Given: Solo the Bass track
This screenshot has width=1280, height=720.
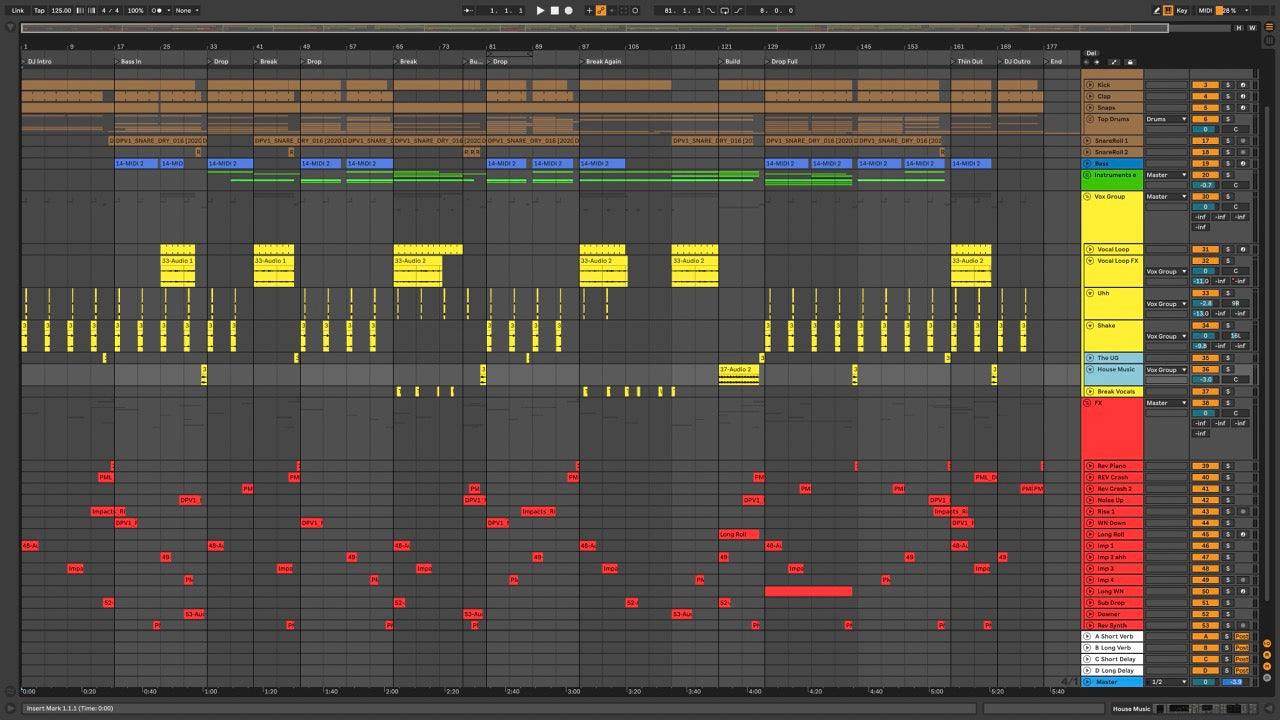Looking at the screenshot, I should pyautogui.click(x=1228, y=163).
